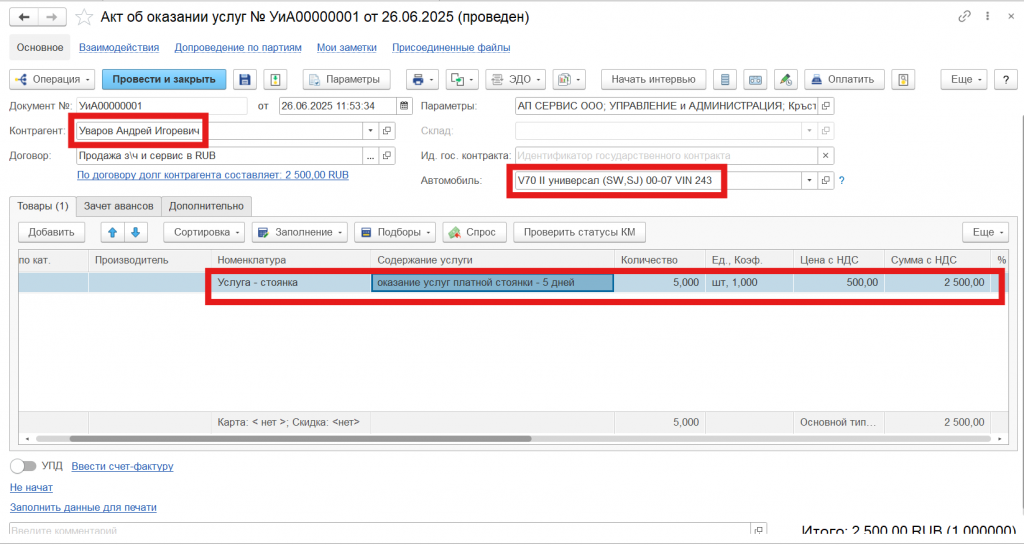Click the favorite star icon in title
The height and width of the screenshot is (545, 1024).
[86, 17]
